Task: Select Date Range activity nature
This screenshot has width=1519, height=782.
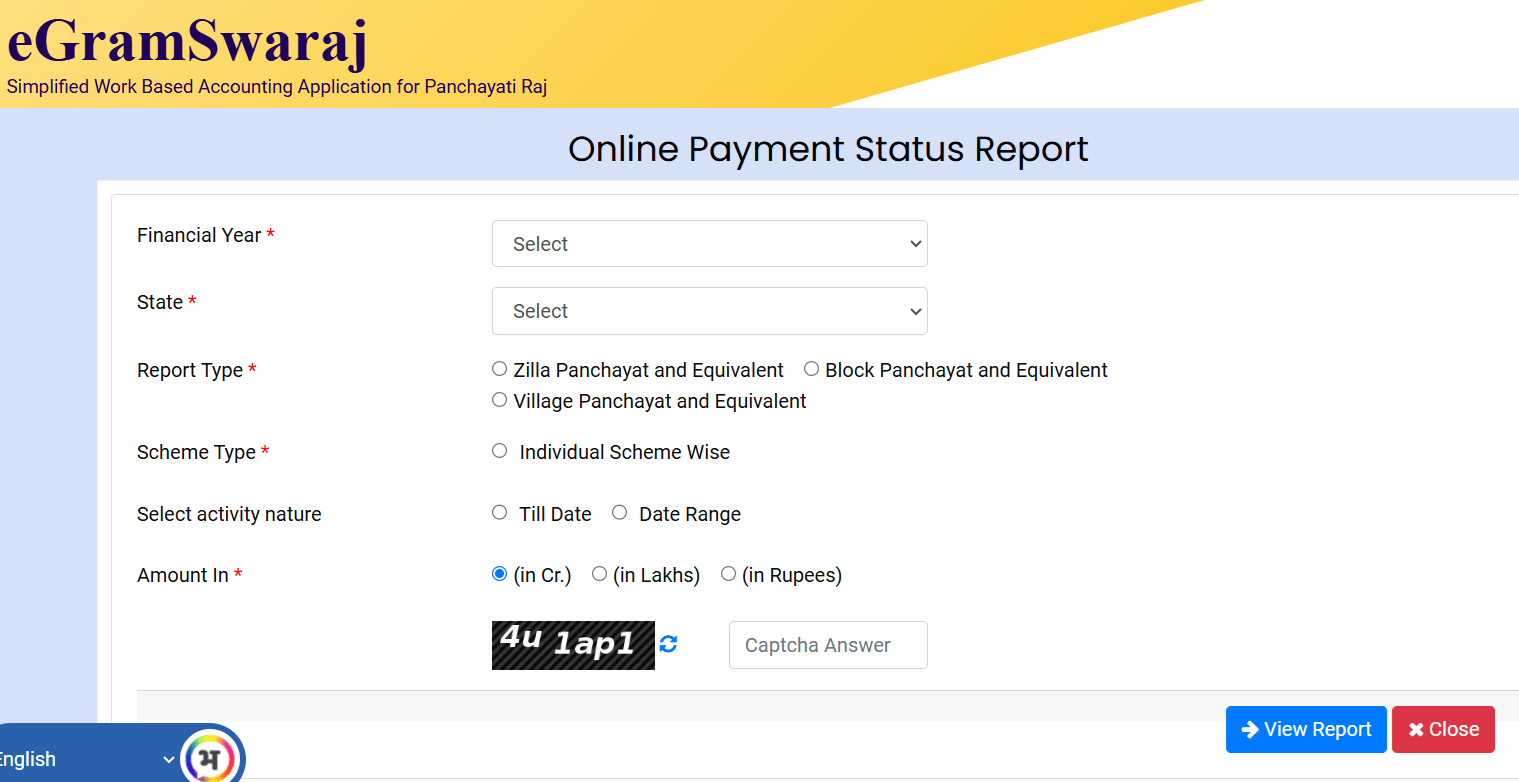Action: pos(620,513)
